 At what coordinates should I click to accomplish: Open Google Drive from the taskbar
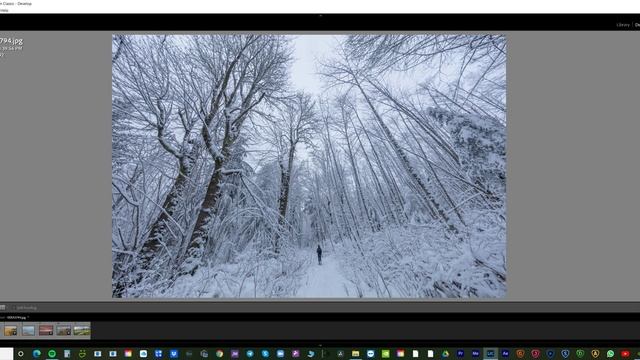[x=445, y=354]
